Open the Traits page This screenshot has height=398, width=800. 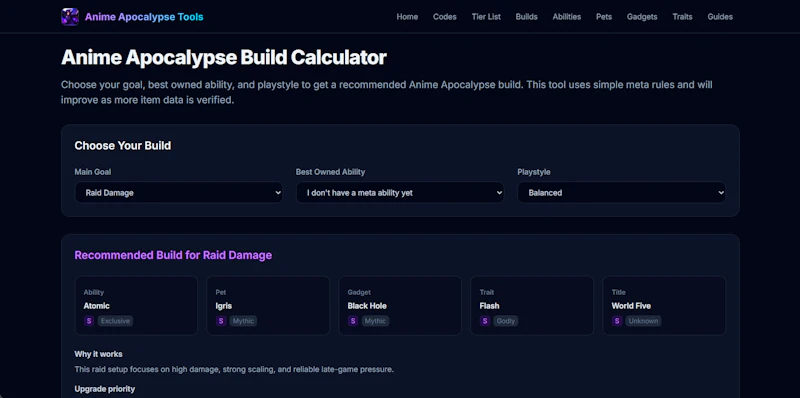point(682,17)
